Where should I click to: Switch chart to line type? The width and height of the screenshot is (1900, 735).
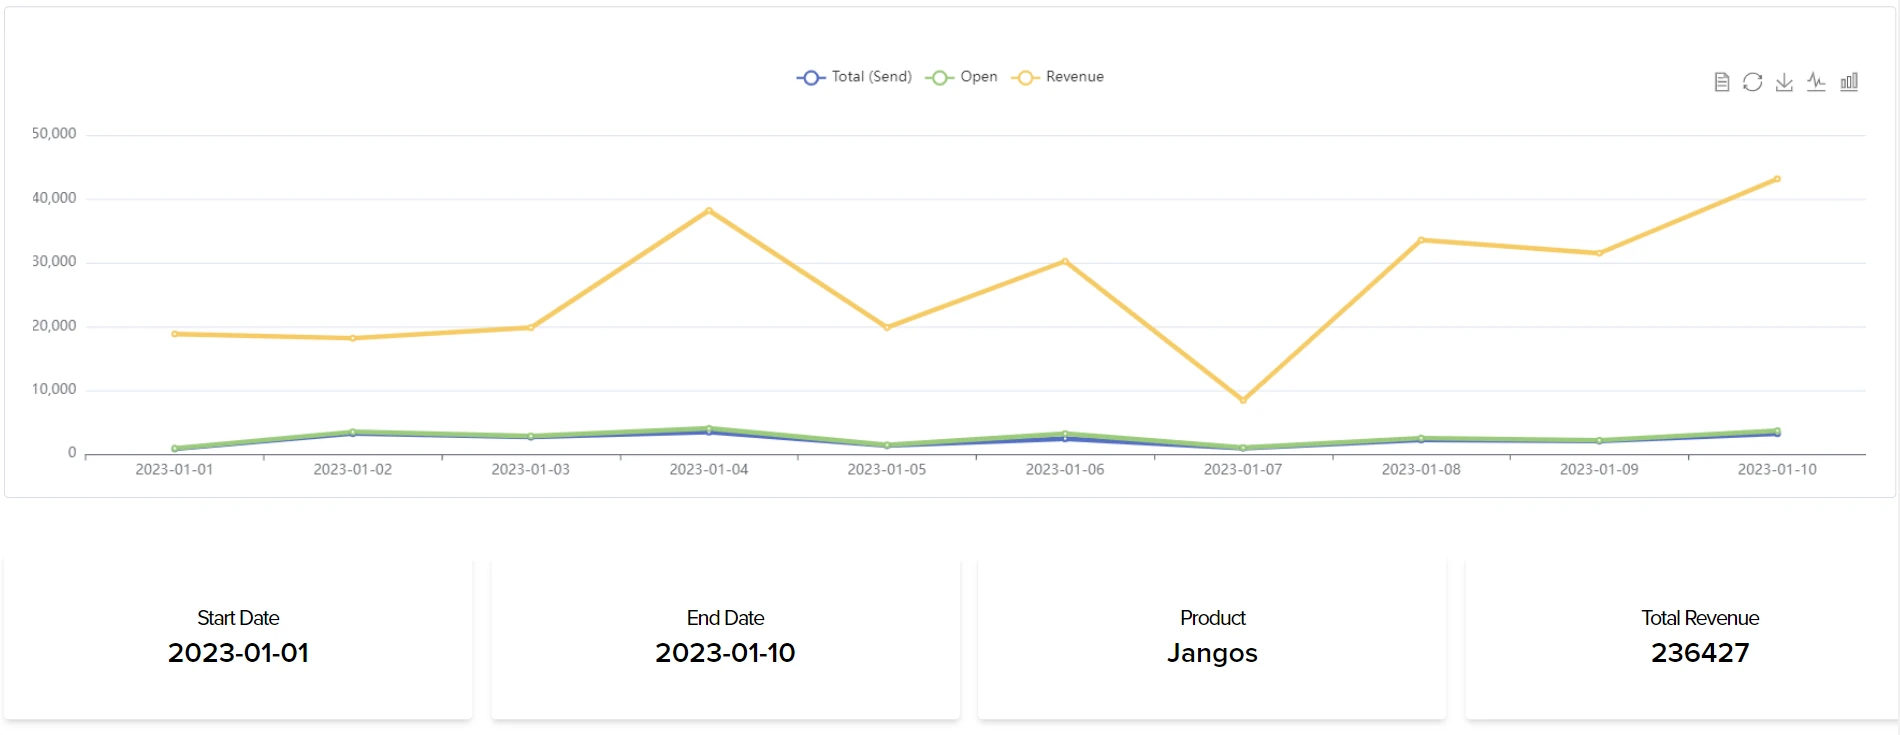point(1816,82)
